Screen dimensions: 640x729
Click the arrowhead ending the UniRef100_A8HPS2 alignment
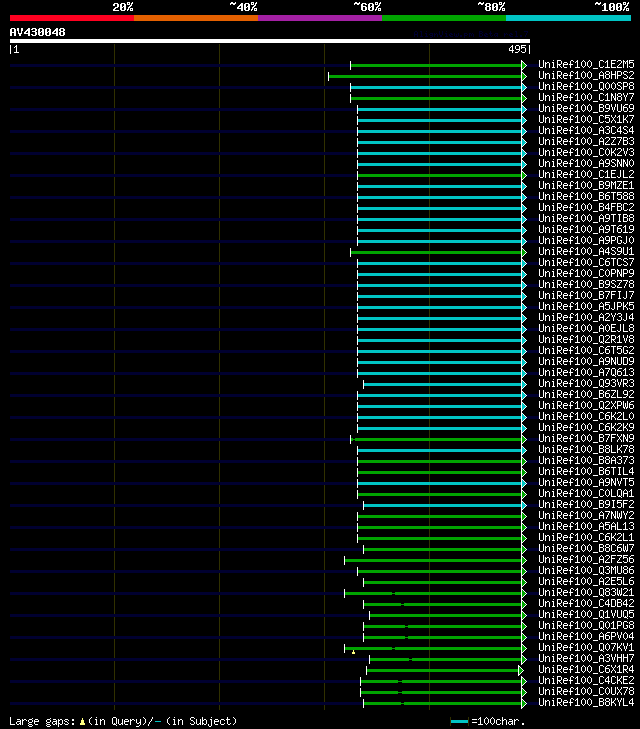(524, 76)
